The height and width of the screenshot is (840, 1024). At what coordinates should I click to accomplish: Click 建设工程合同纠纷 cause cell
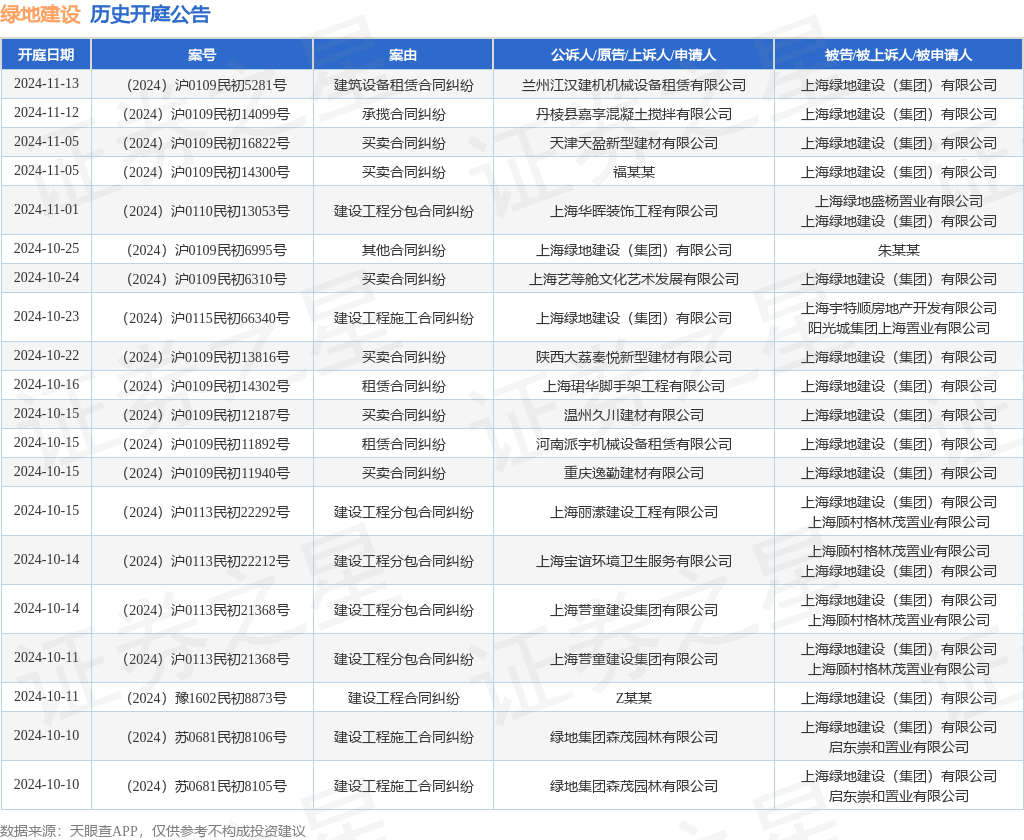pos(404,698)
